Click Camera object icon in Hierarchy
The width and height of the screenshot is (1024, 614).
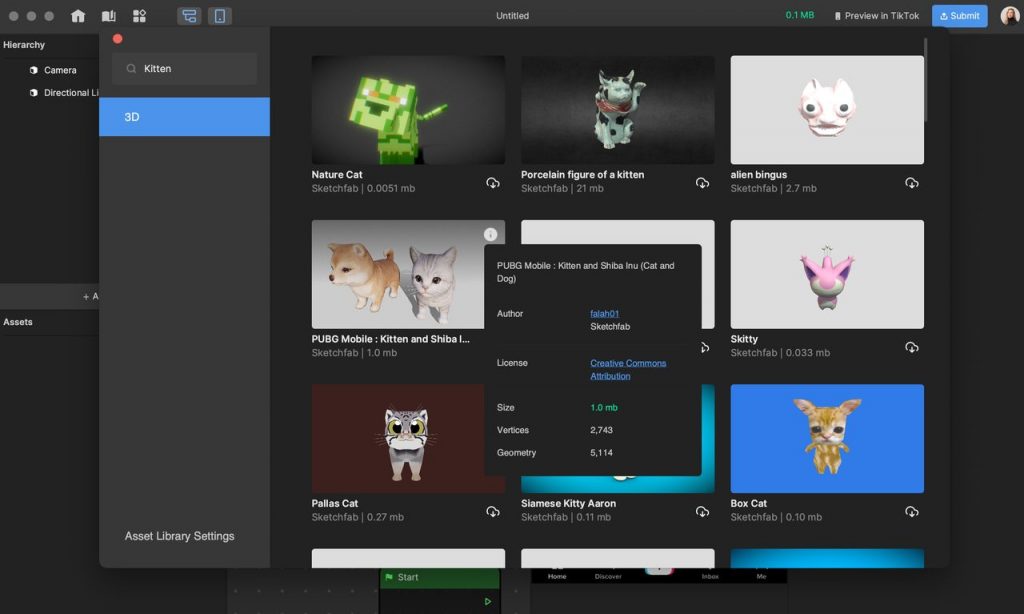[x=33, y=70]
